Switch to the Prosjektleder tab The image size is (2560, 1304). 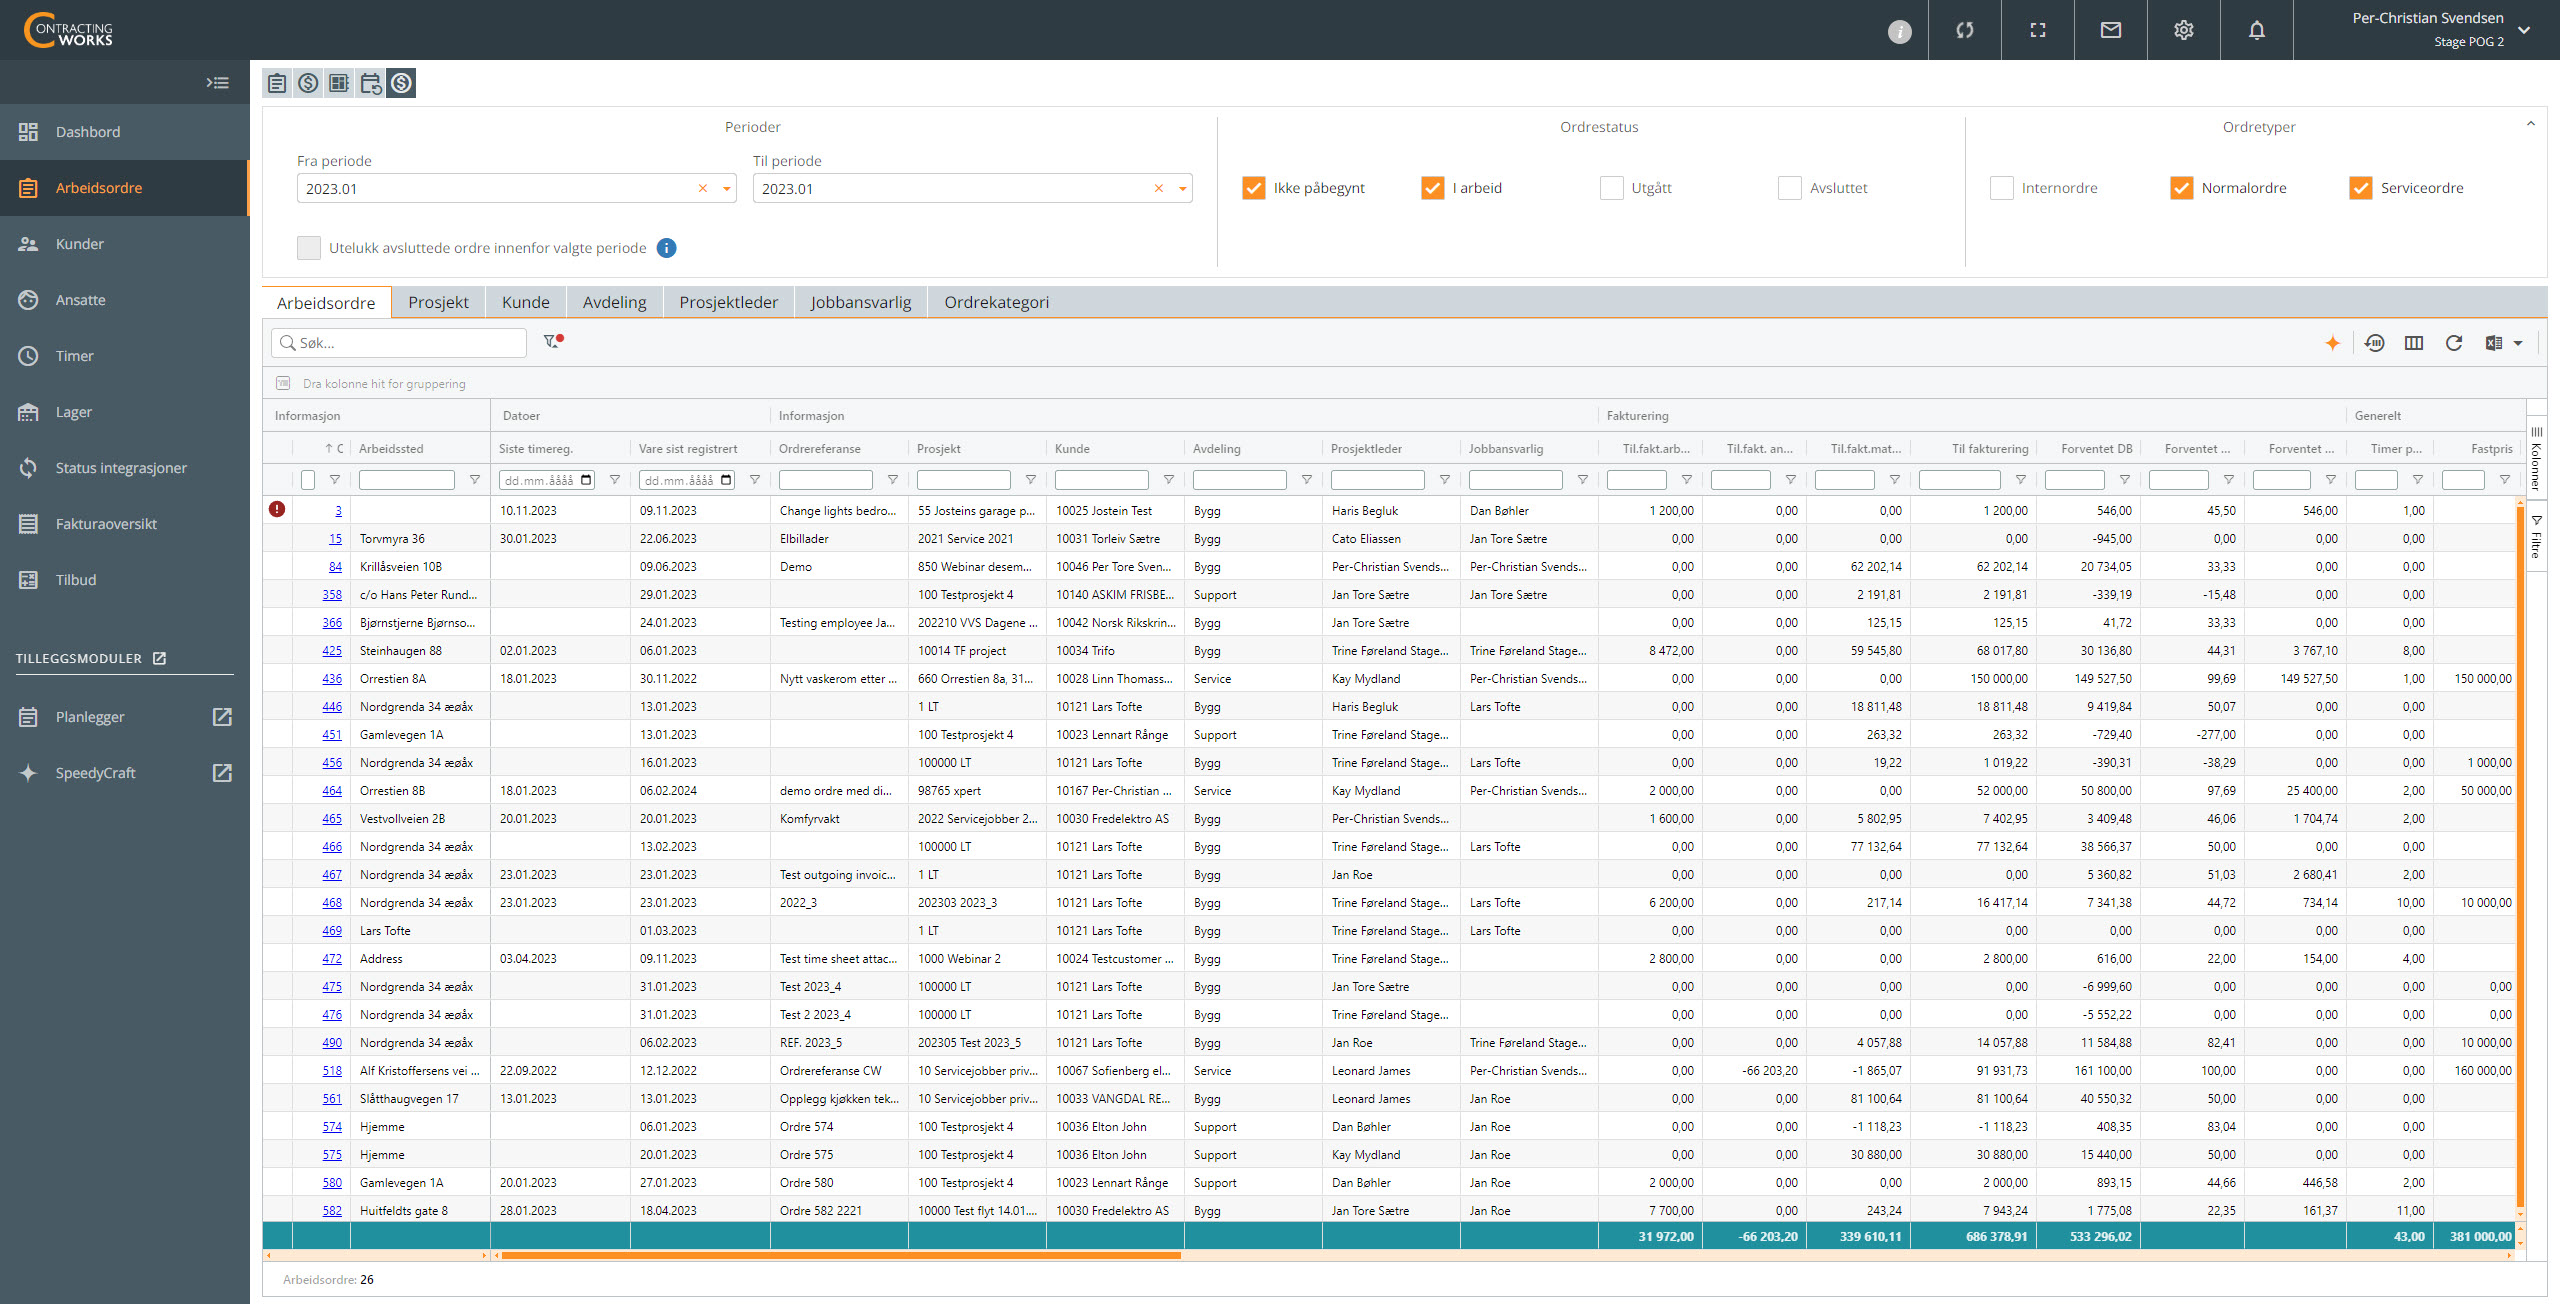[x=729, y=302]
